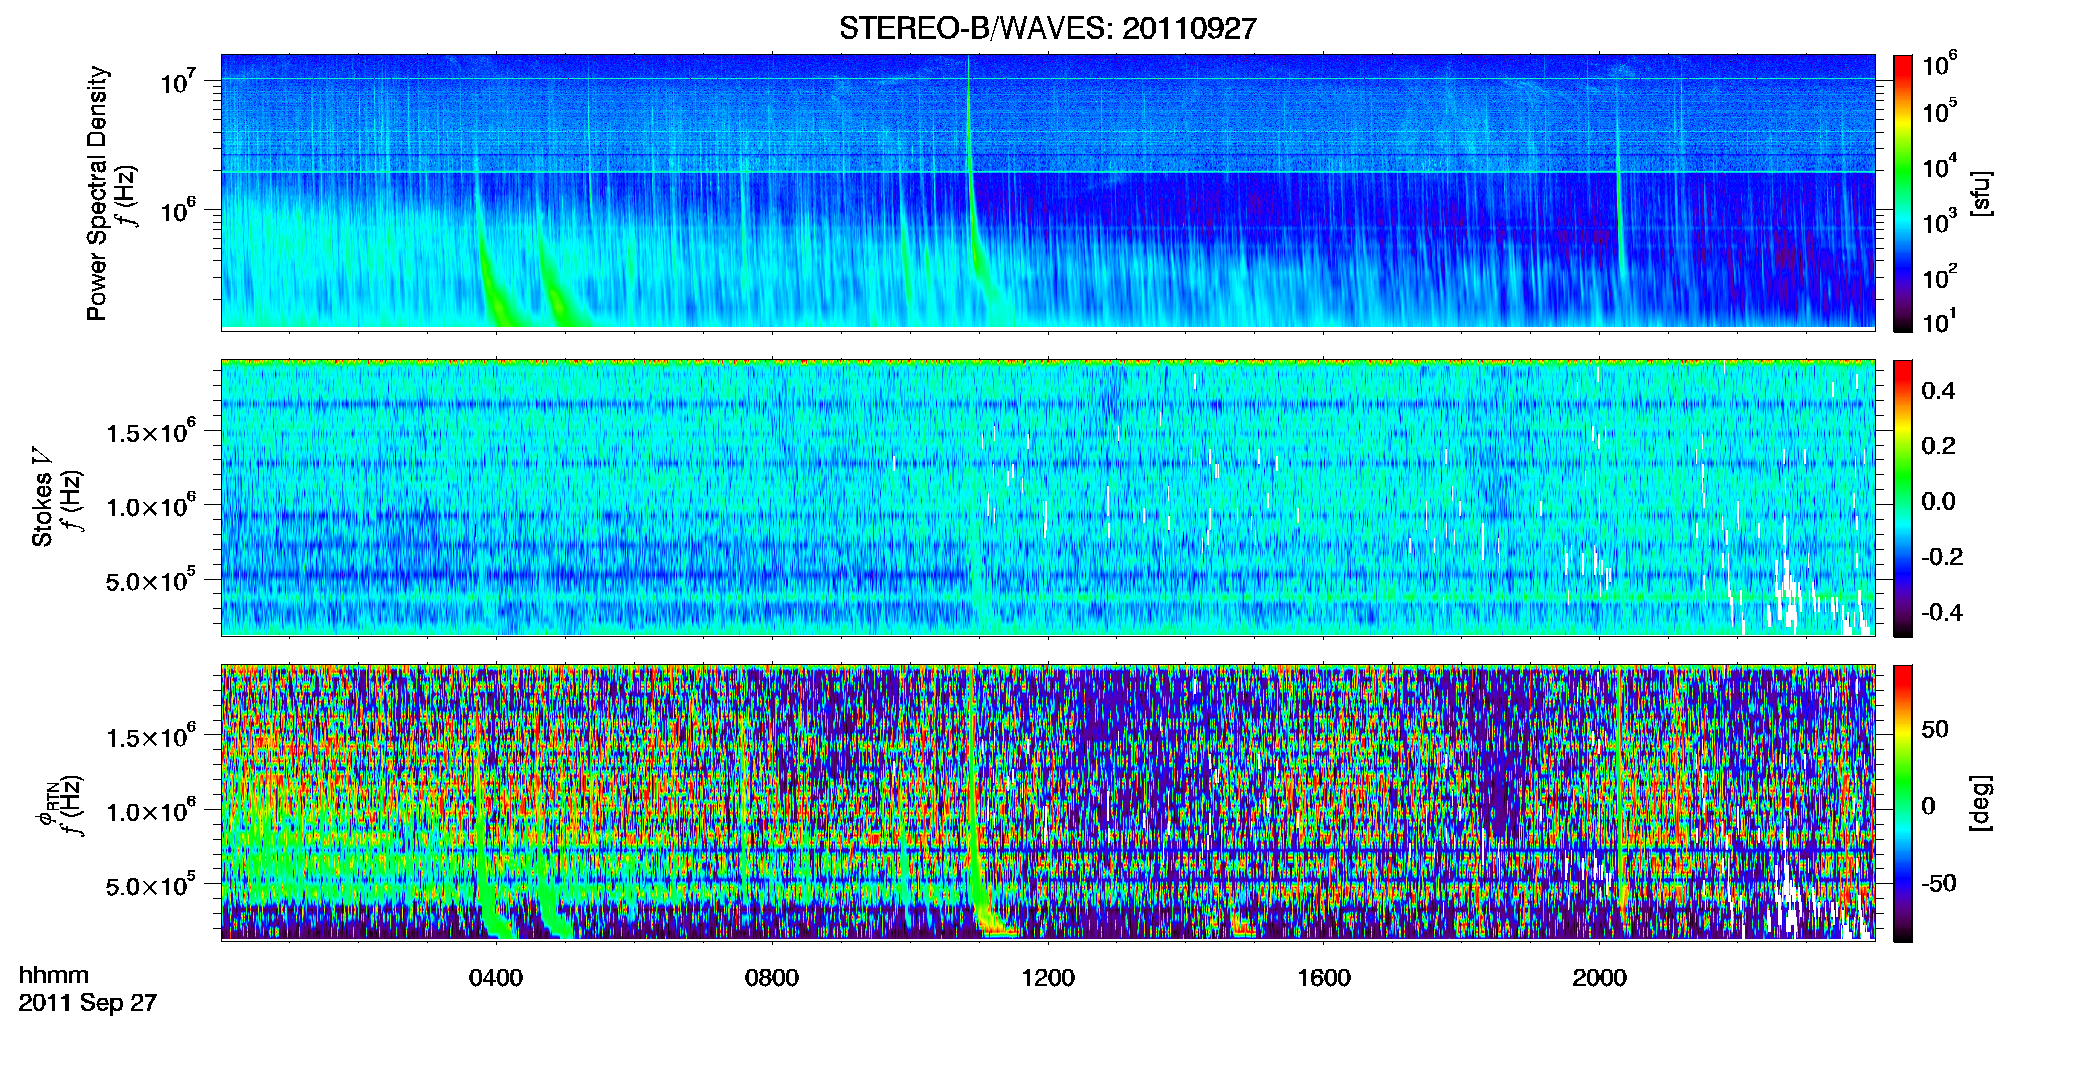2096x1080 pixels.
Task: Click the [sfu] colorbar unit label
Action: (x=1980, y=193)
